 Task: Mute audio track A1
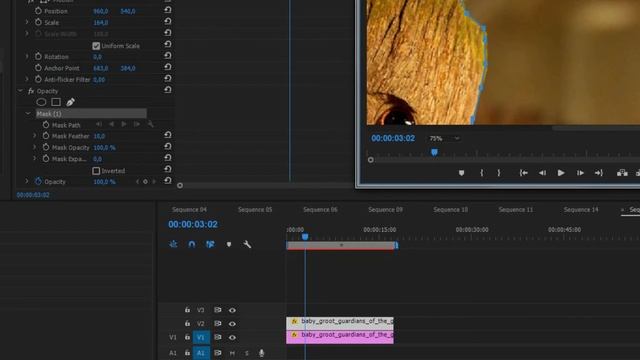(x=232, y=353)
